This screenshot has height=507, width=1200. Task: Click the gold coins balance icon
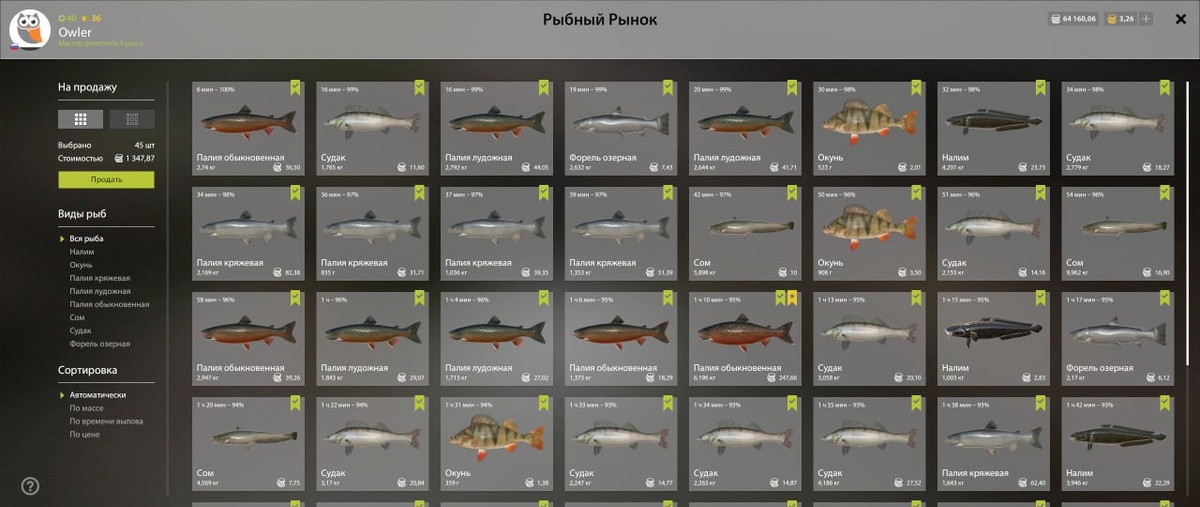coord(1110,19)
